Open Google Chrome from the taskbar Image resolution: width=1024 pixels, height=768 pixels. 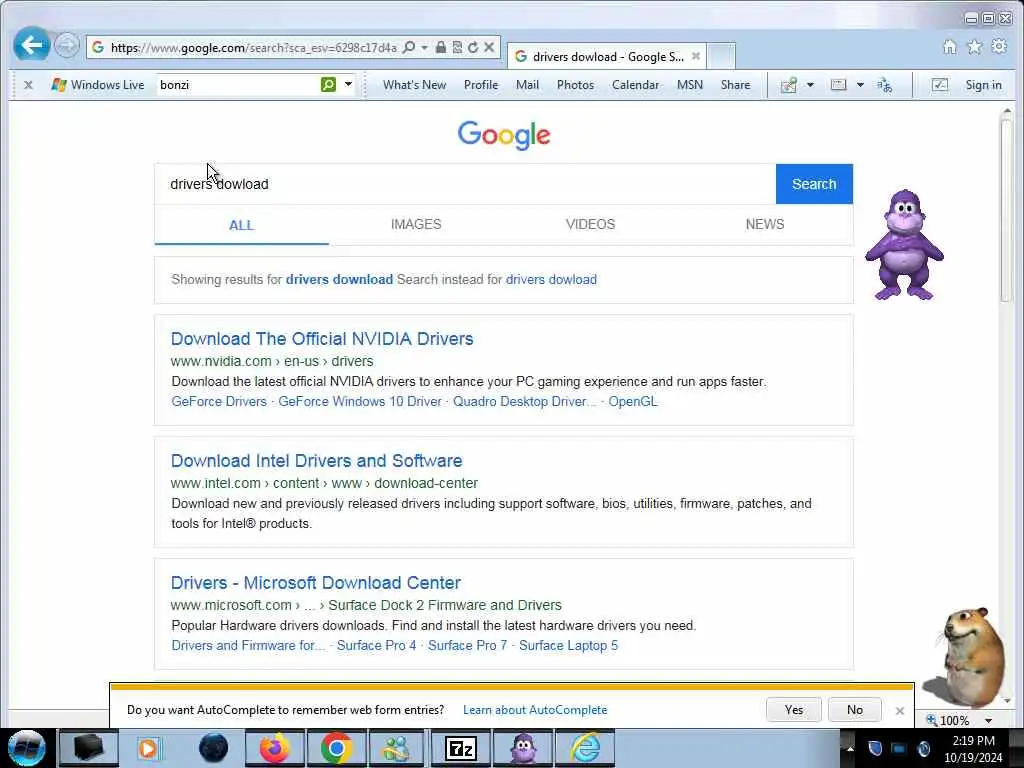[336, 748]
